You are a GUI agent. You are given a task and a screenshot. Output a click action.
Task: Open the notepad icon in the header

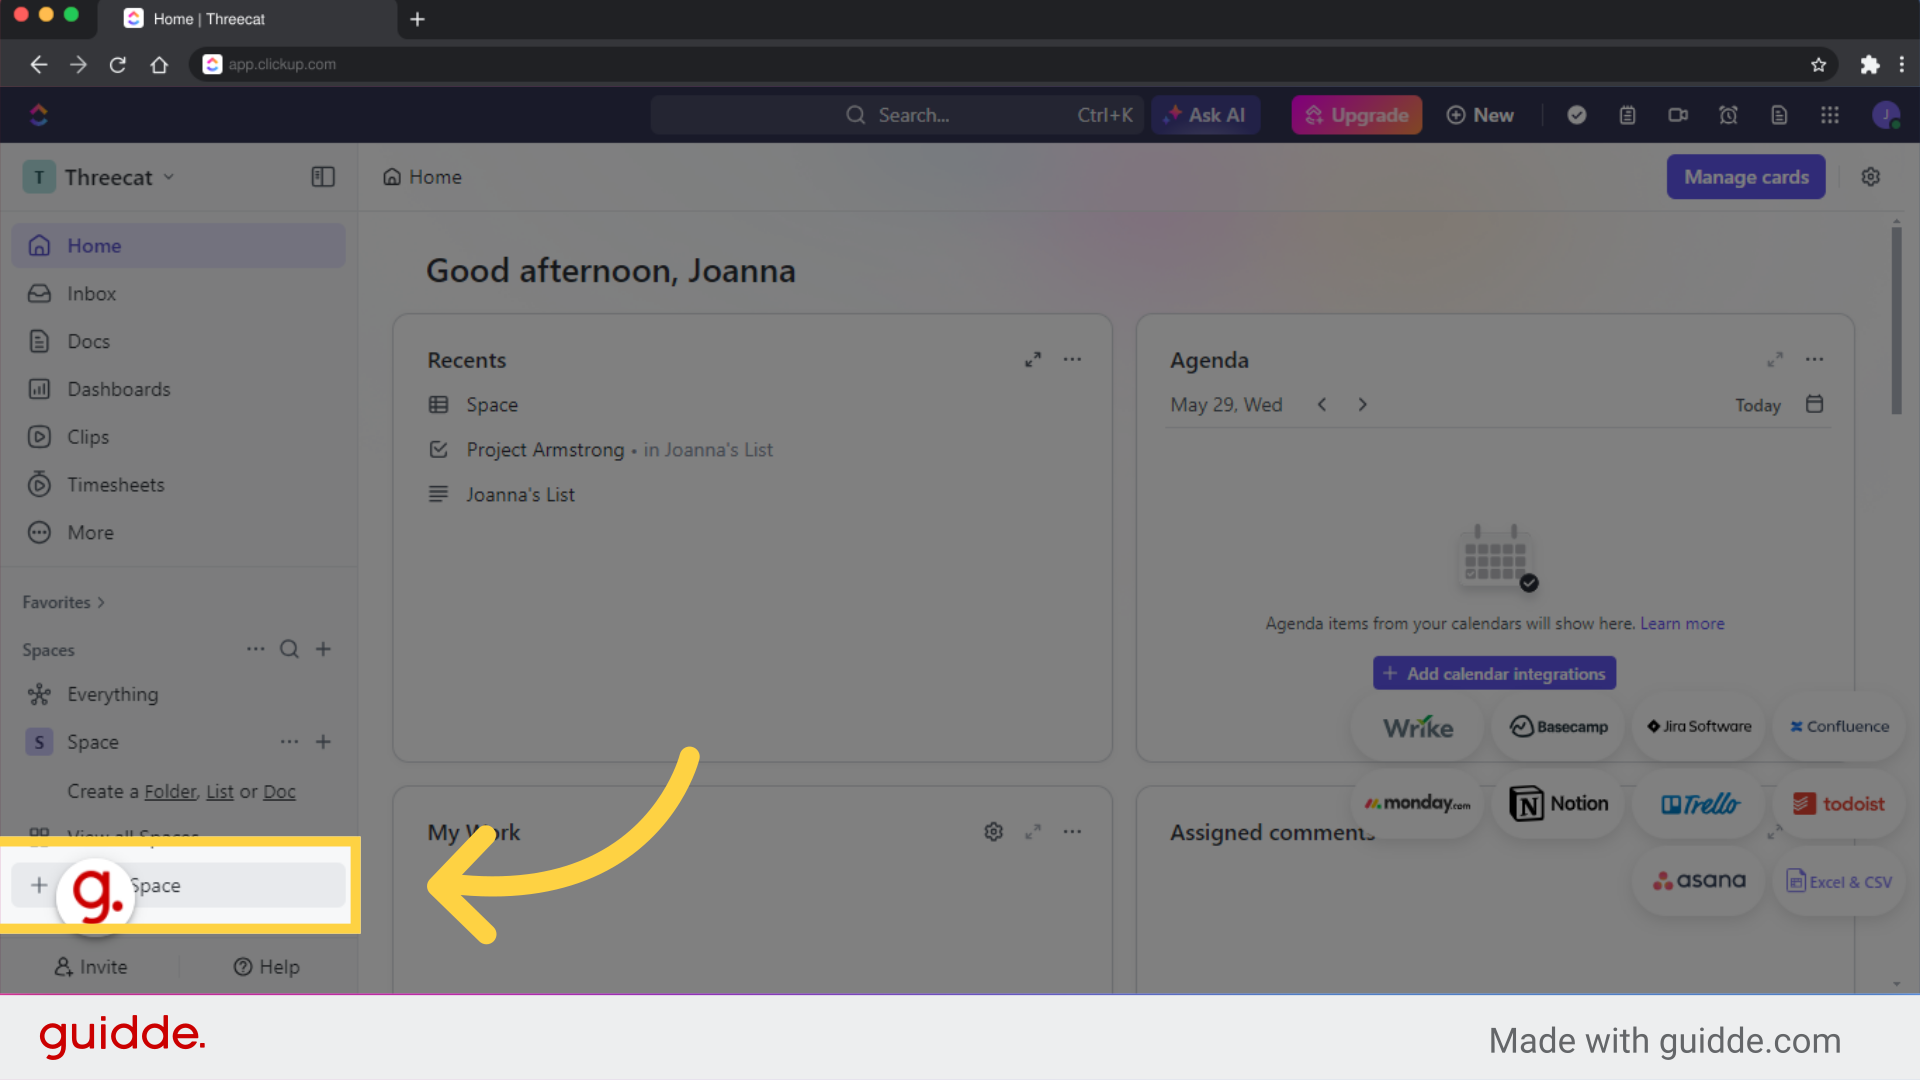coord(1627,115)
